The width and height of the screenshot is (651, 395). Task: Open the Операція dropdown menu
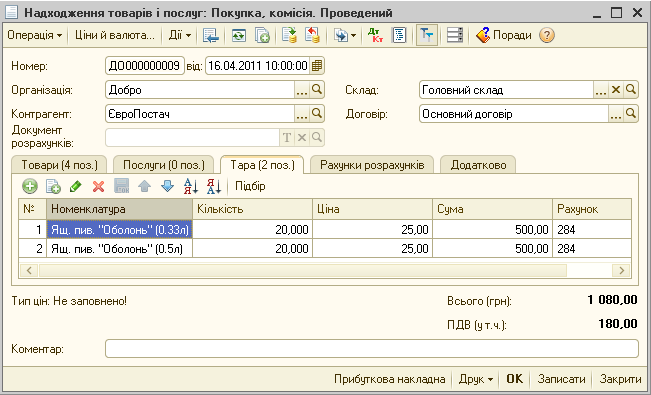point(34,35)
